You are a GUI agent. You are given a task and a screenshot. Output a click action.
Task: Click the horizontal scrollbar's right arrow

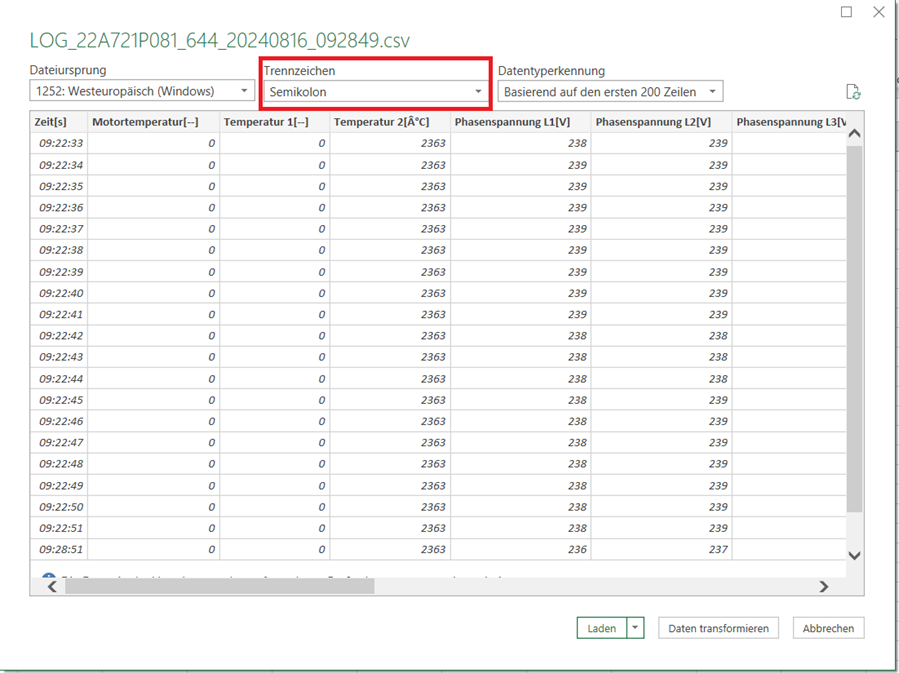tap(824, 587)
